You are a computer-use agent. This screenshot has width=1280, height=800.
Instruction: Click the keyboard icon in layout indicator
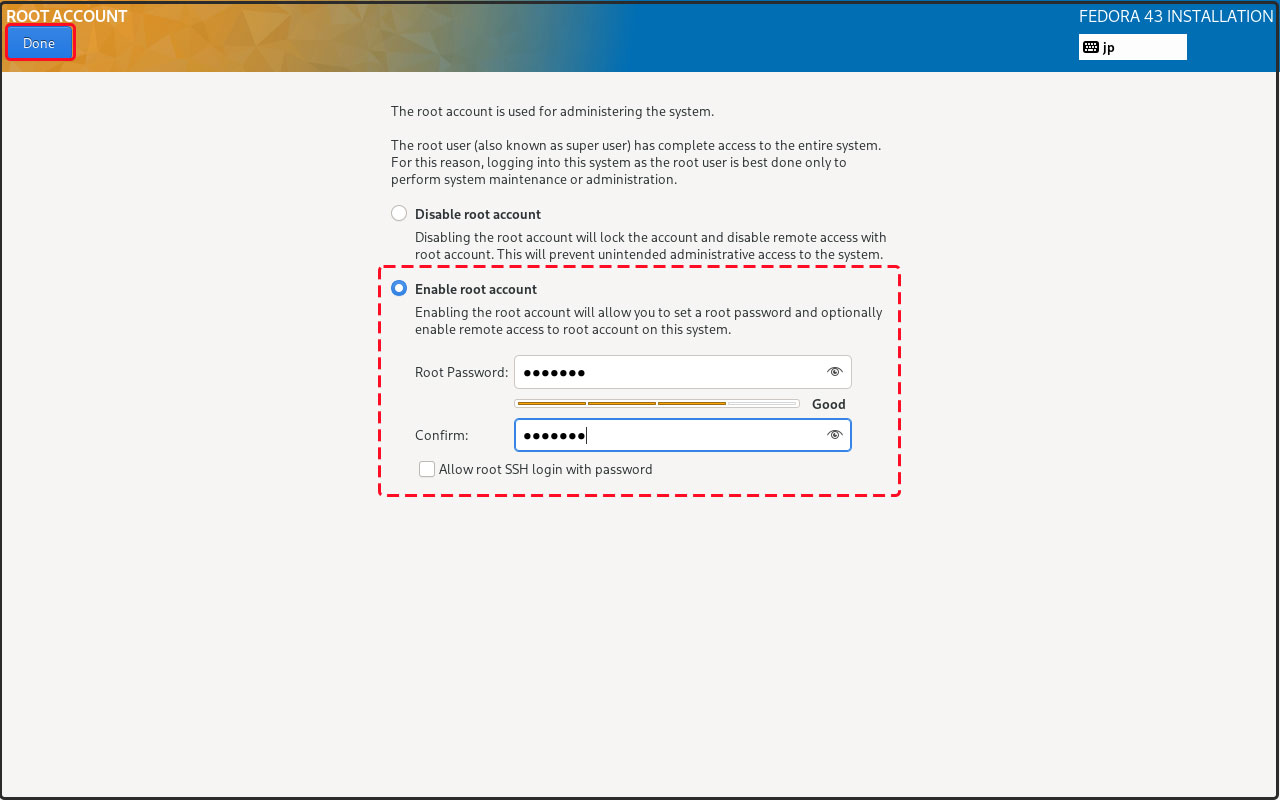pos(1091,47)
